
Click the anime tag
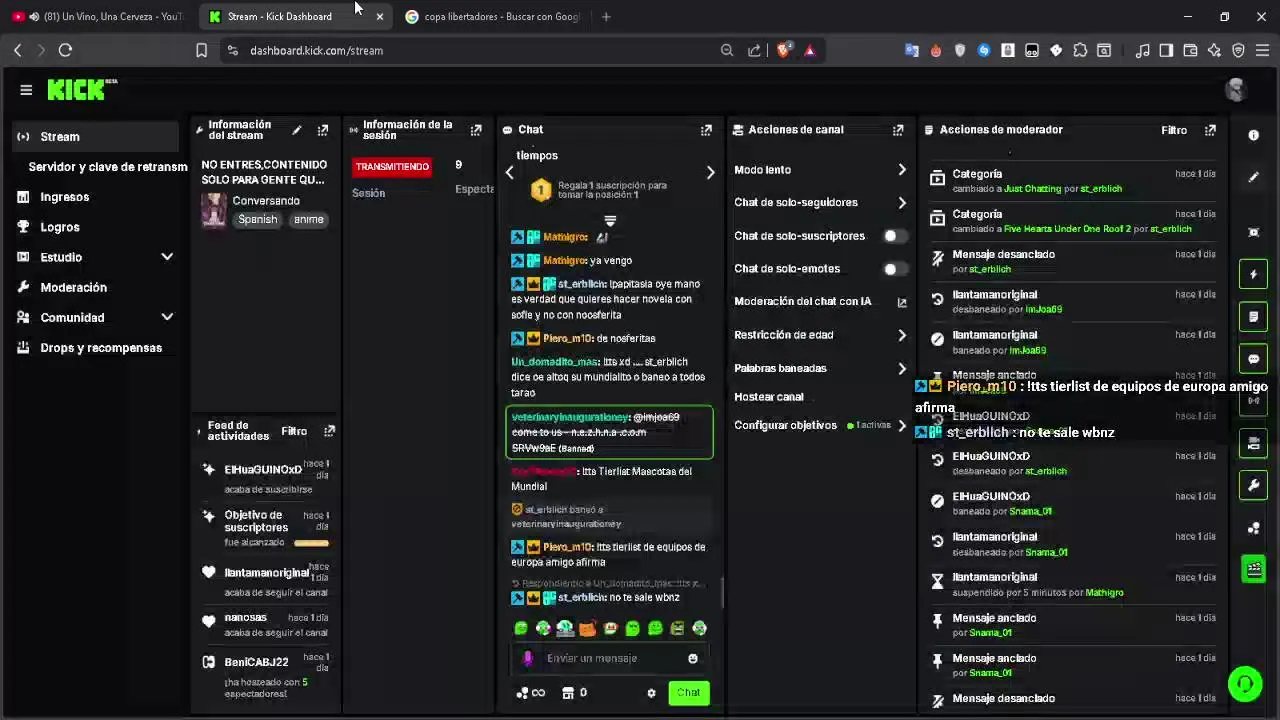click(x=309, y=220)
